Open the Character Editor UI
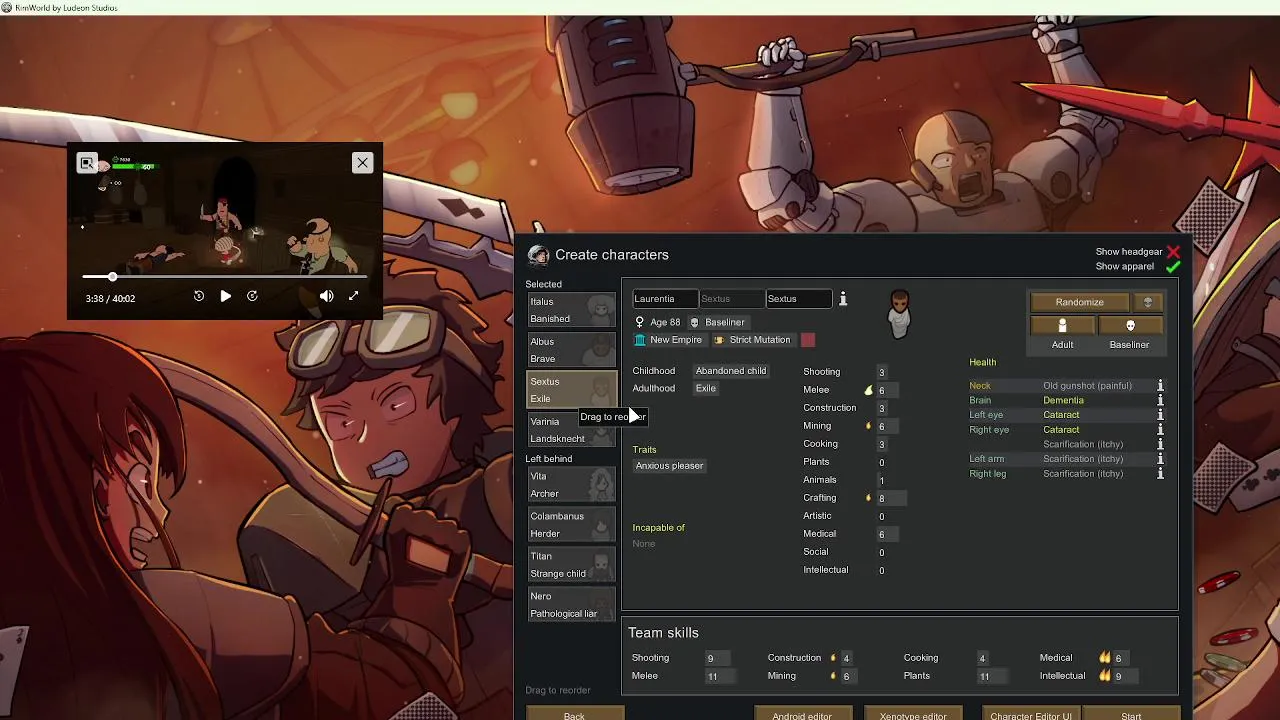Image resolution: width=1280 pixels, height=720 pixels. click(1031, 714)
